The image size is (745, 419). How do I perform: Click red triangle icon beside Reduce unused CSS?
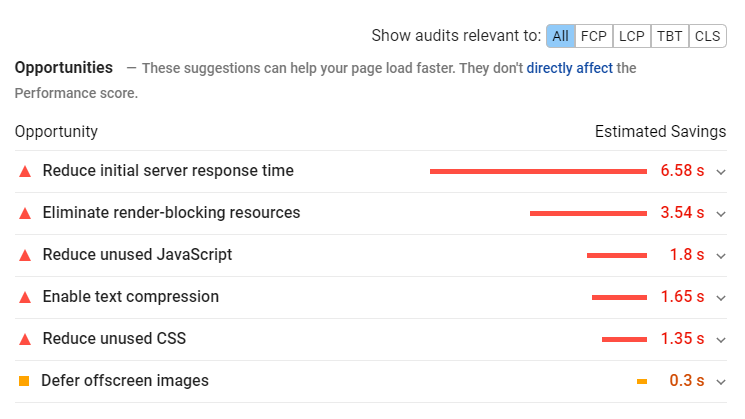[x=25, y=339]
